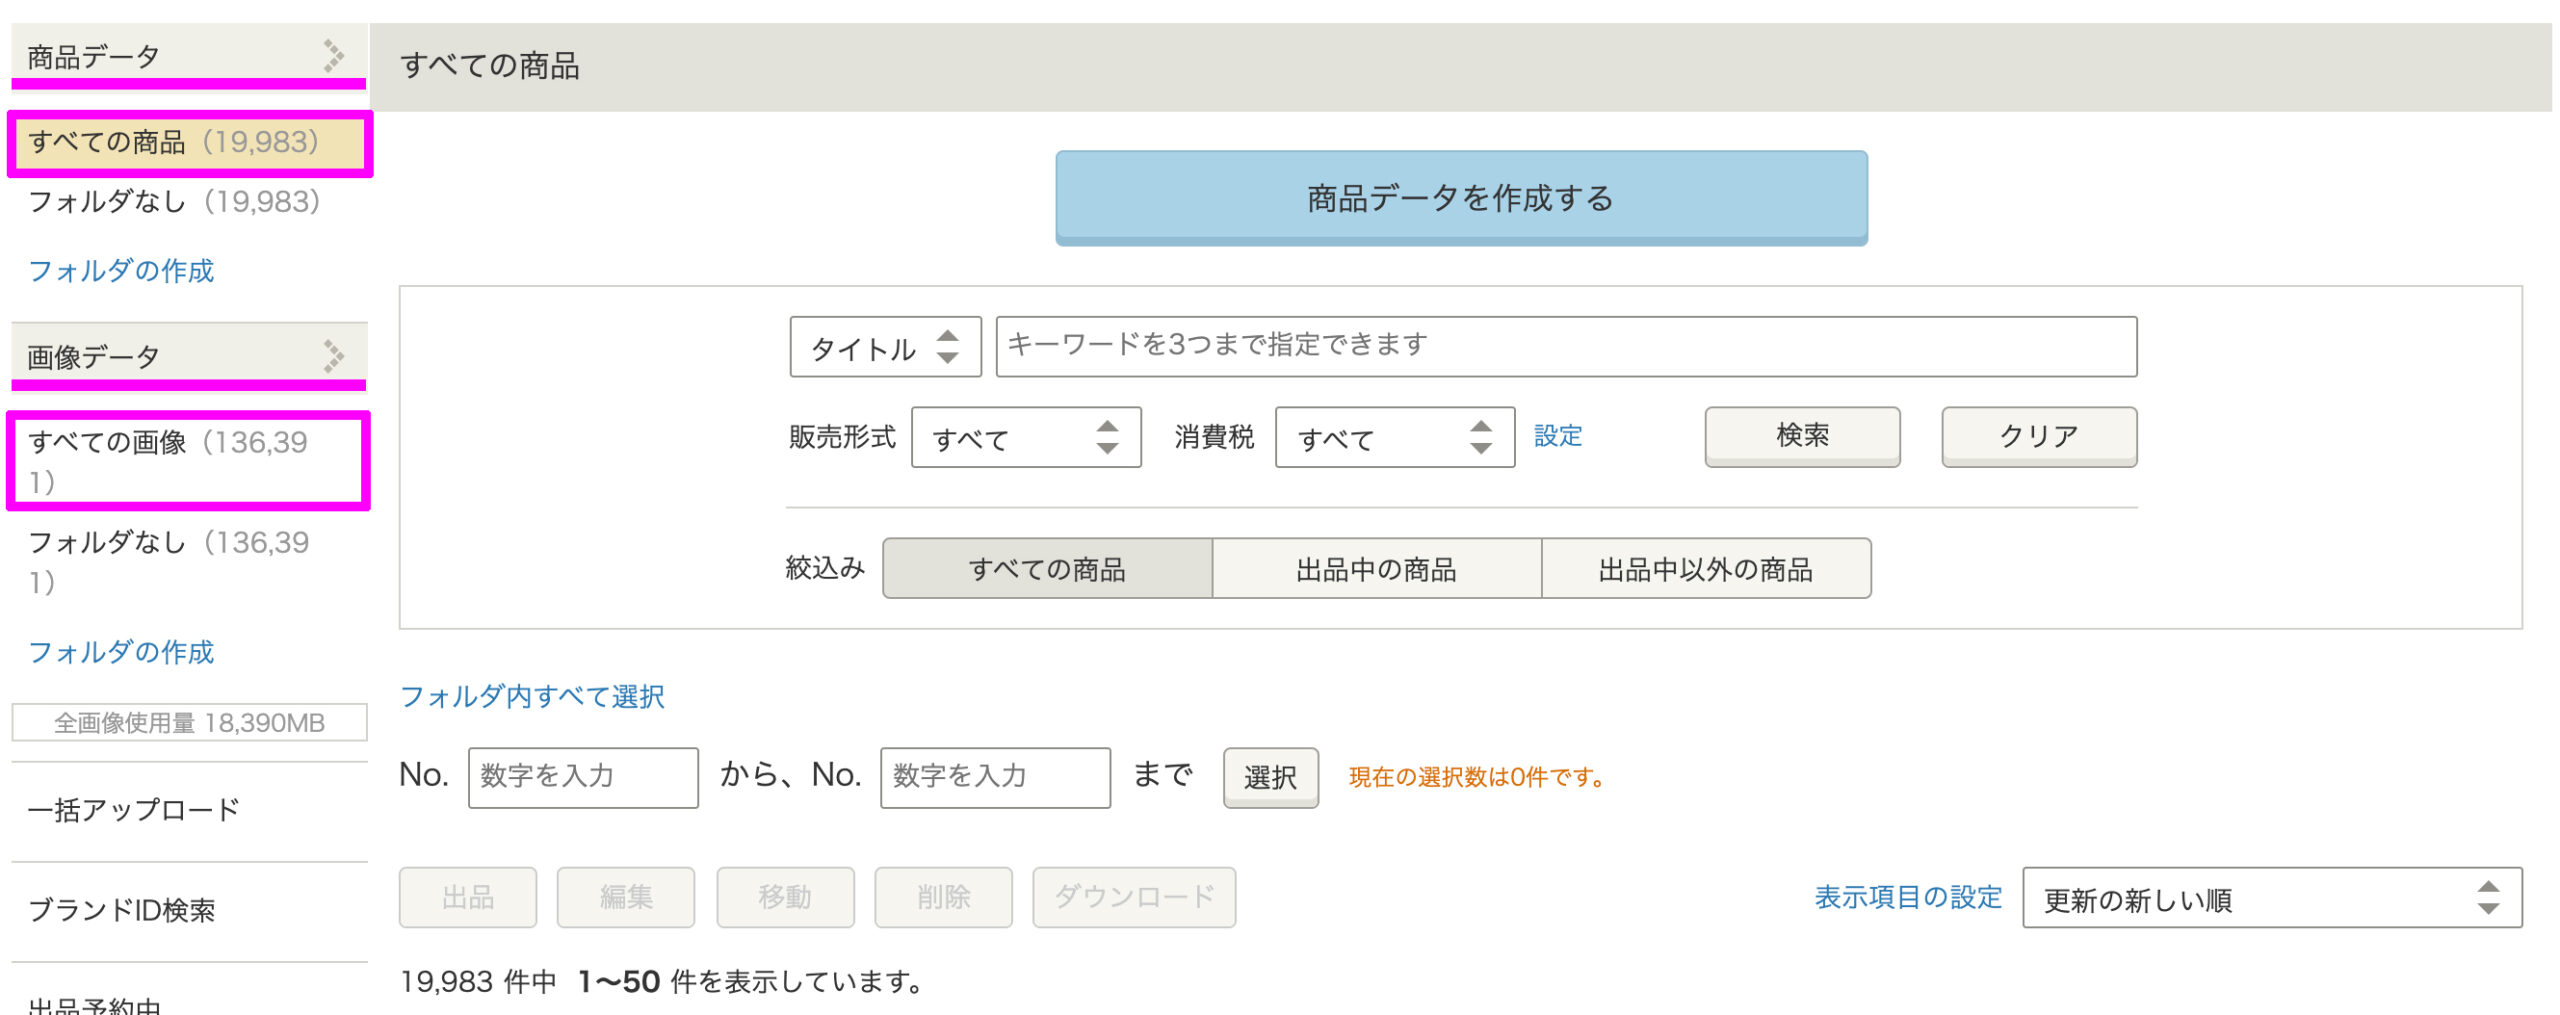The image size is (2560, 1015).
Task: Click the 検索 search button
Action: (x=1802, y=435)
